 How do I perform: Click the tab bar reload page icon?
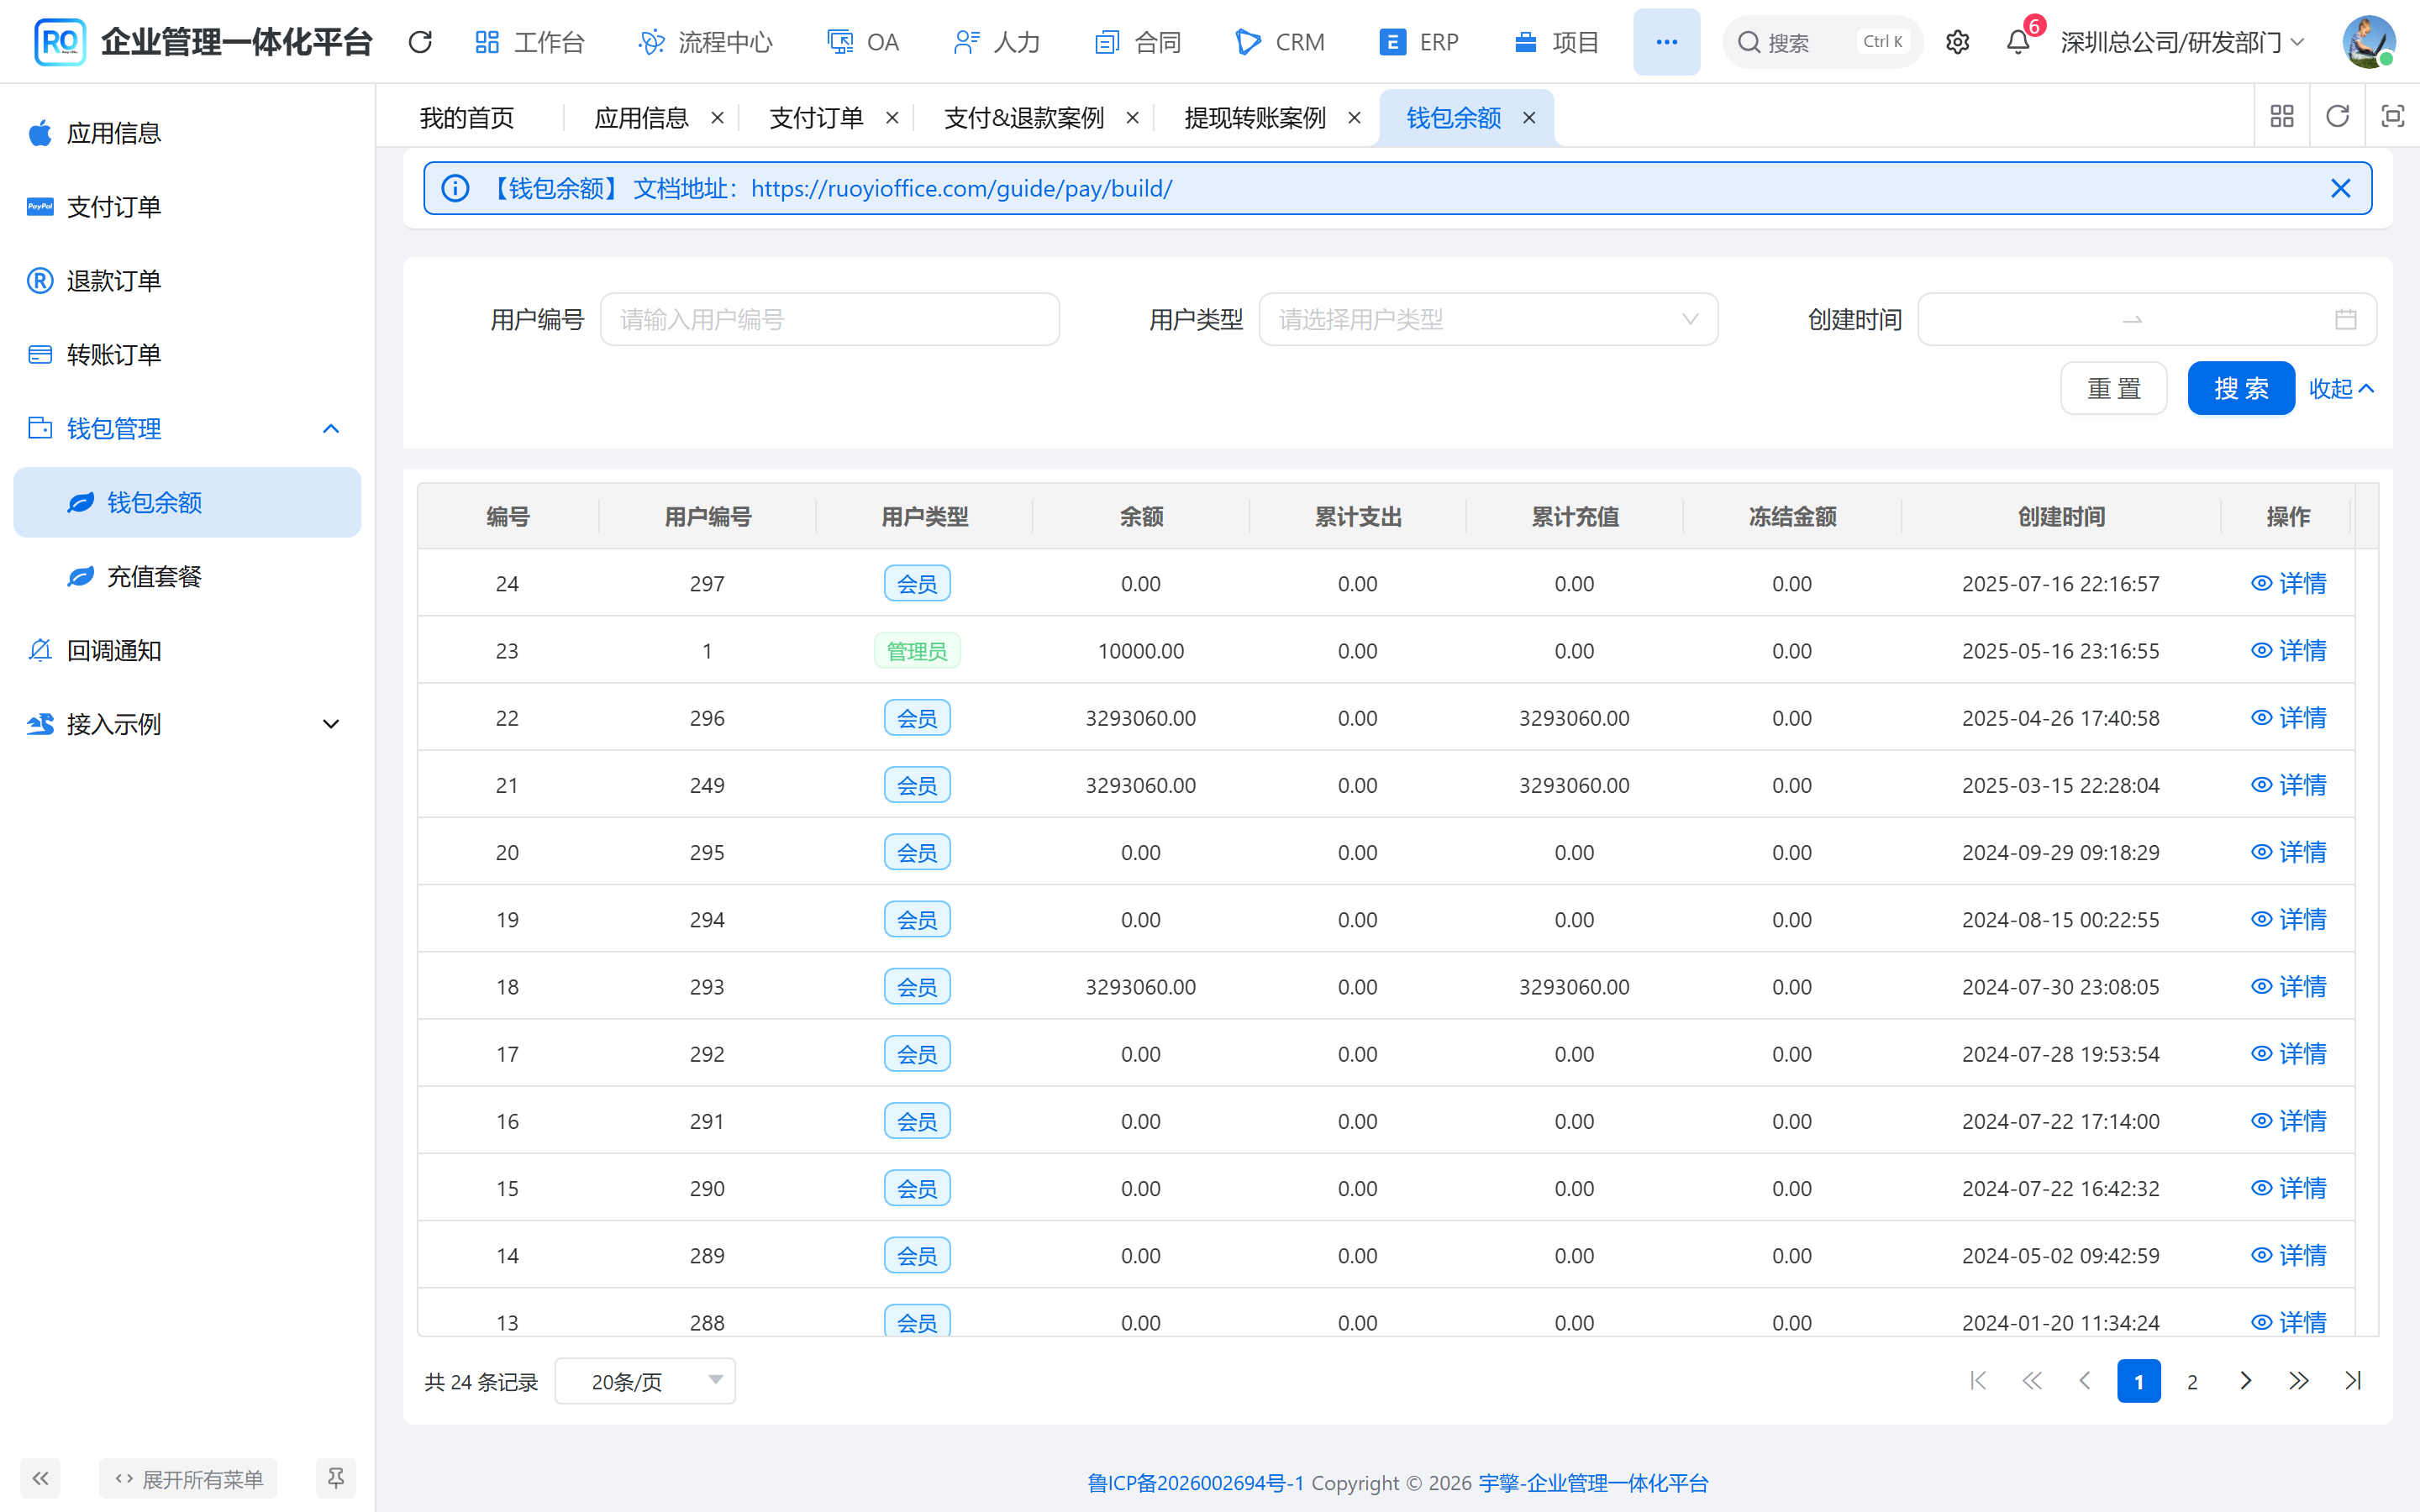2337,117
